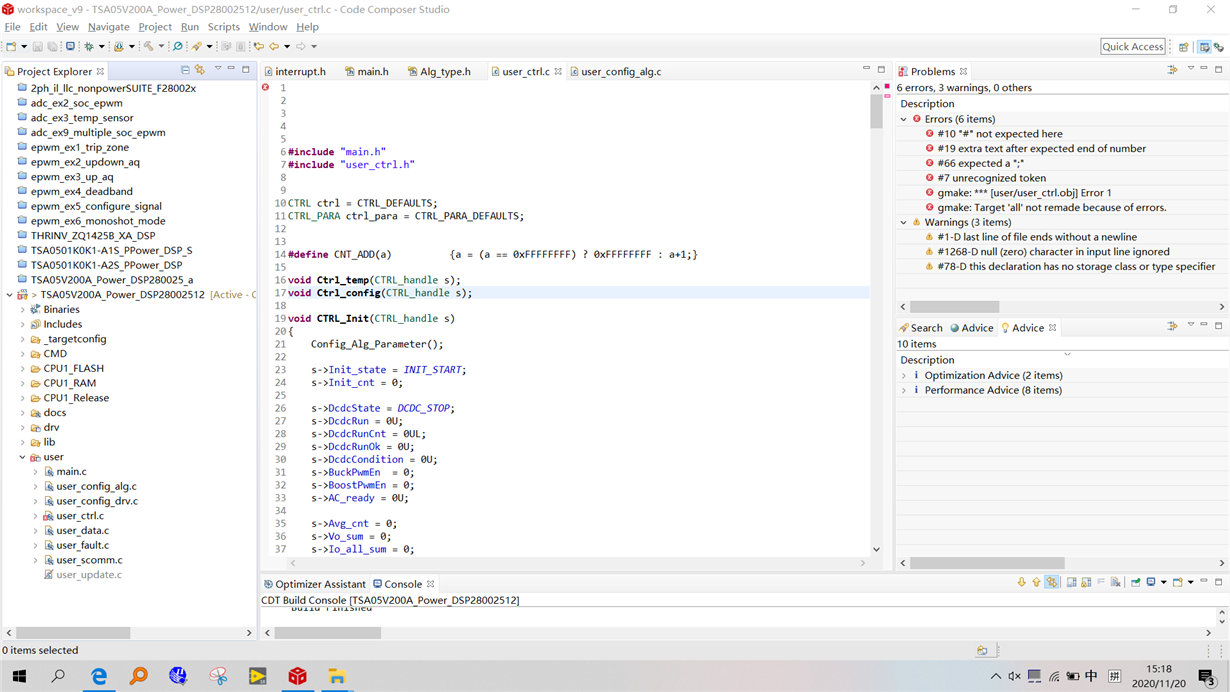1230x692 pixels.
Task: Click the Build hammer icon
Action: 148,46
